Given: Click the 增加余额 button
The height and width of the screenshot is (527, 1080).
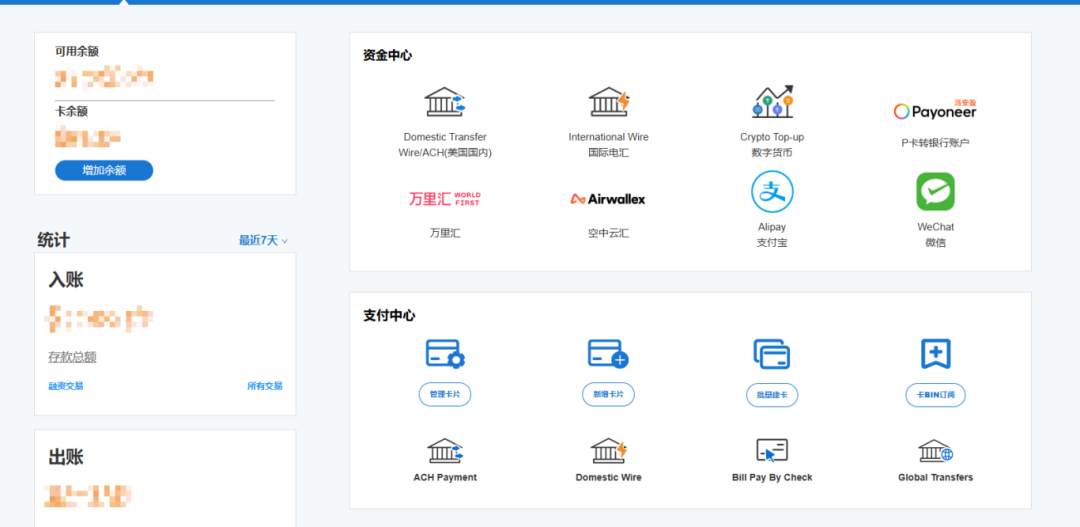Looking at the screenshot, I should point(104,170).
